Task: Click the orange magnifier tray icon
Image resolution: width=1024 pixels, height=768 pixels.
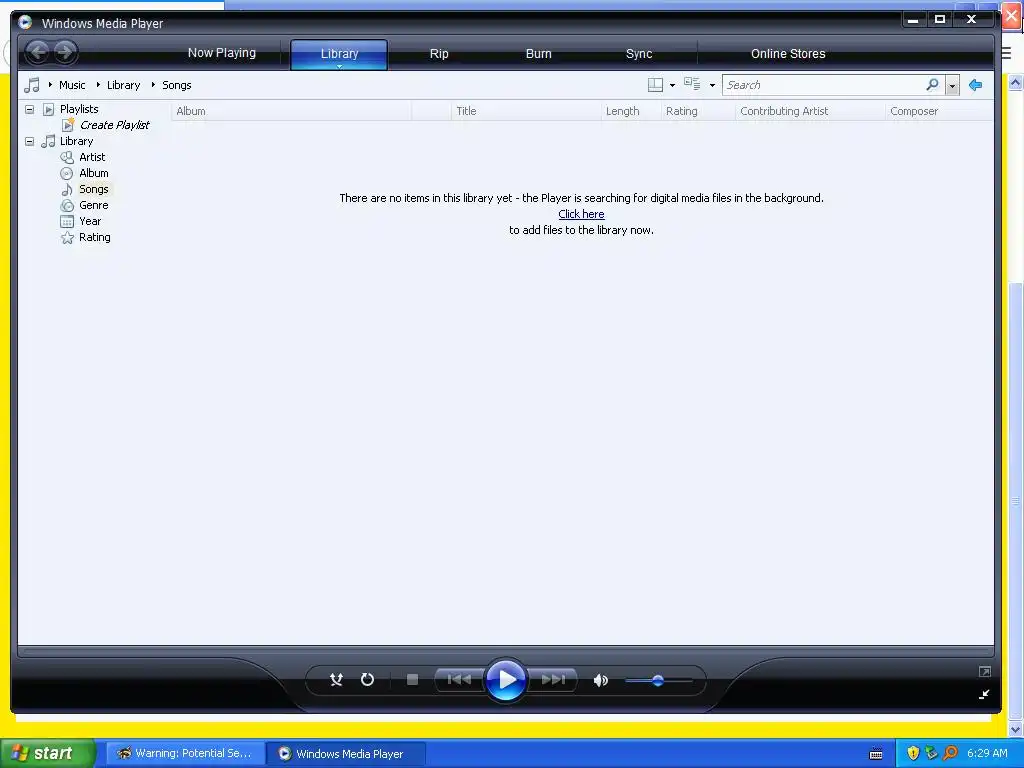Action: coord(950,753)
